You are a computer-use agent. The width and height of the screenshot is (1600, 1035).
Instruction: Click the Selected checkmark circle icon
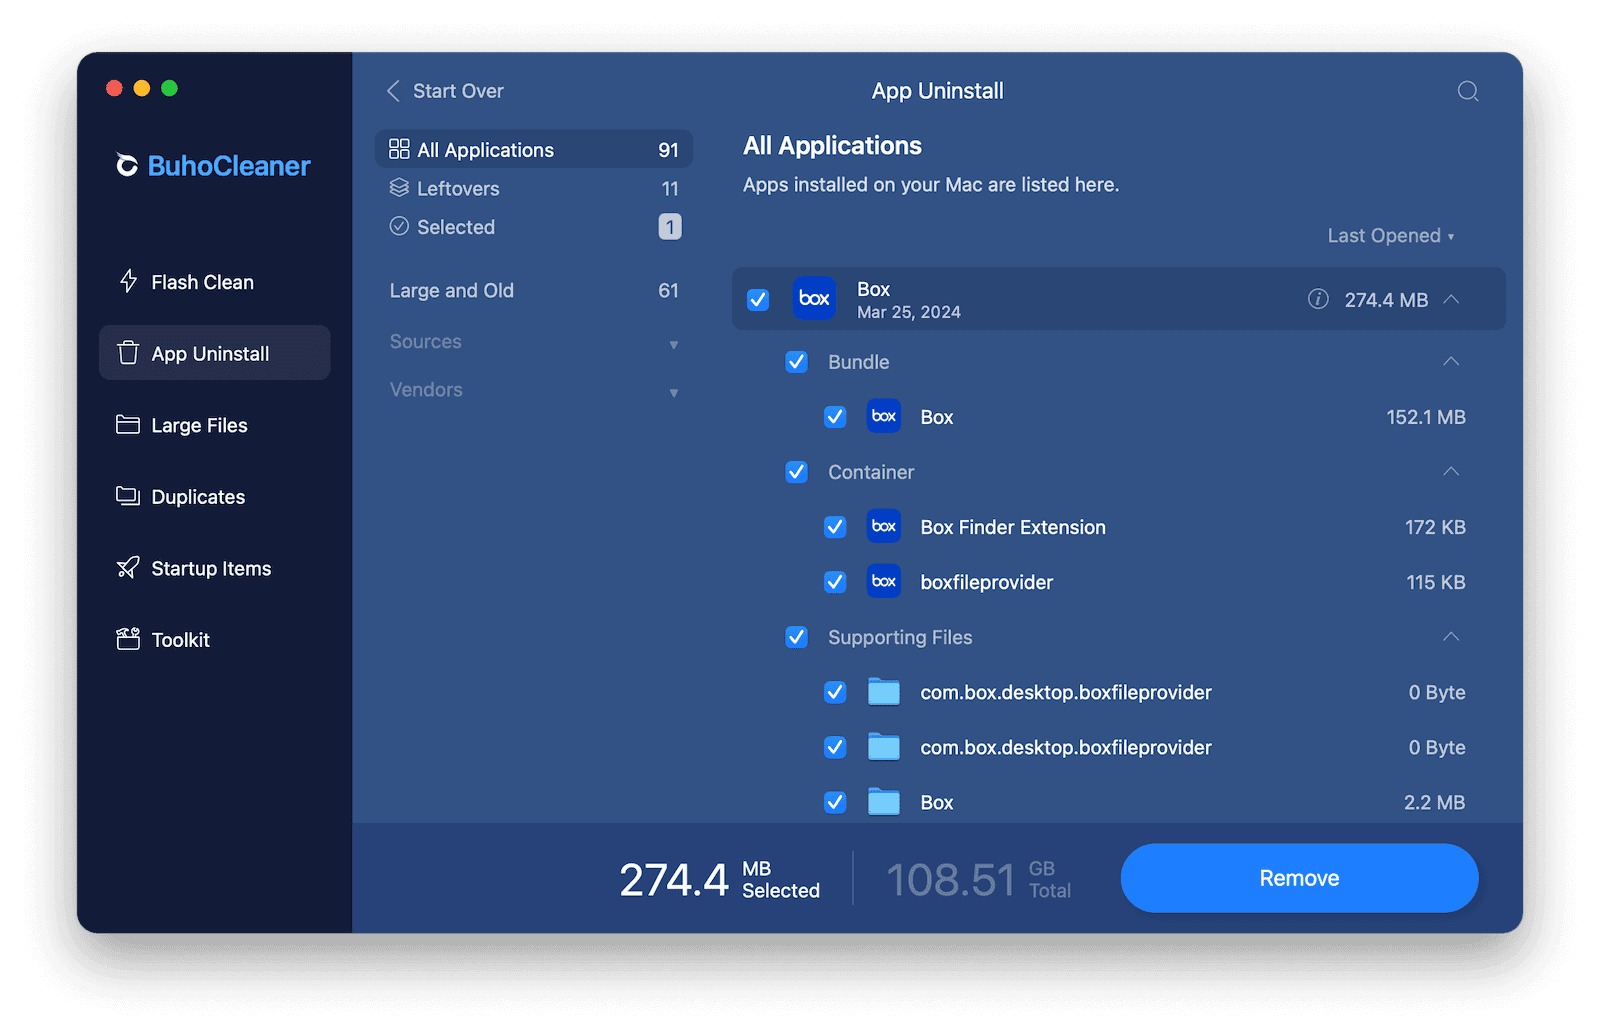[x=399, y=226]
